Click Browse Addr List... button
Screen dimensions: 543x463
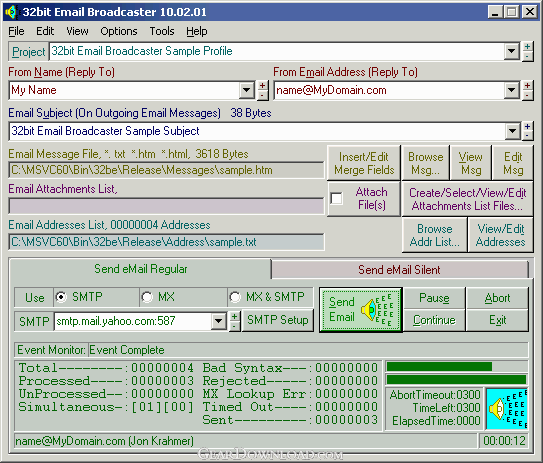coord(435,235)
